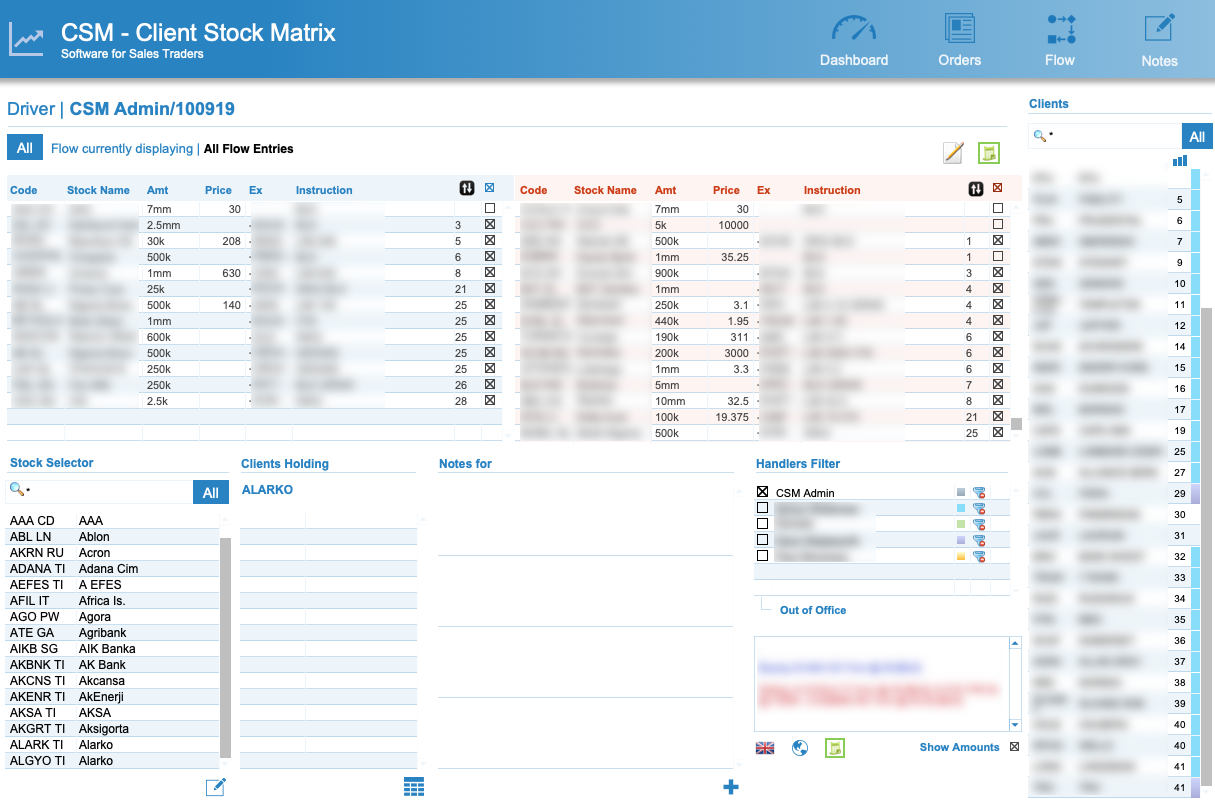The image size is (1215, 806).
Task: Open the Dashboard gauge icon
Action: 853,28
